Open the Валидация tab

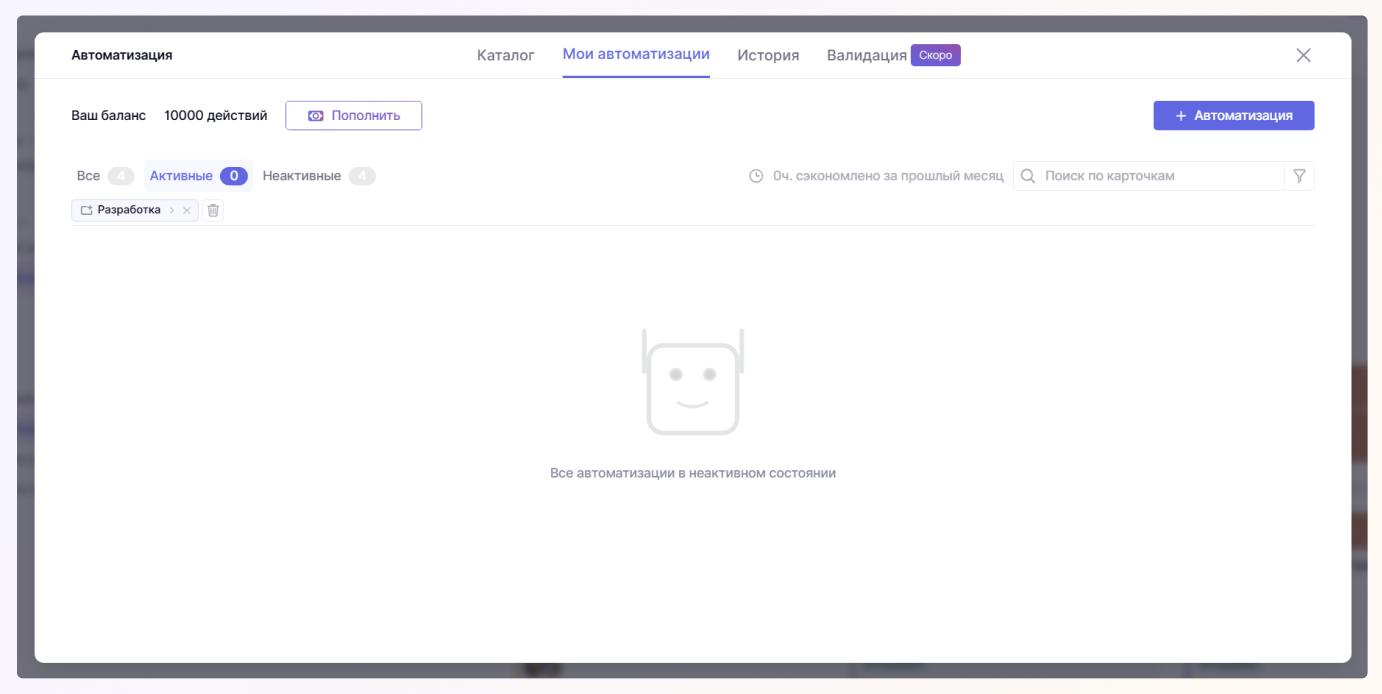coord(866,55)
